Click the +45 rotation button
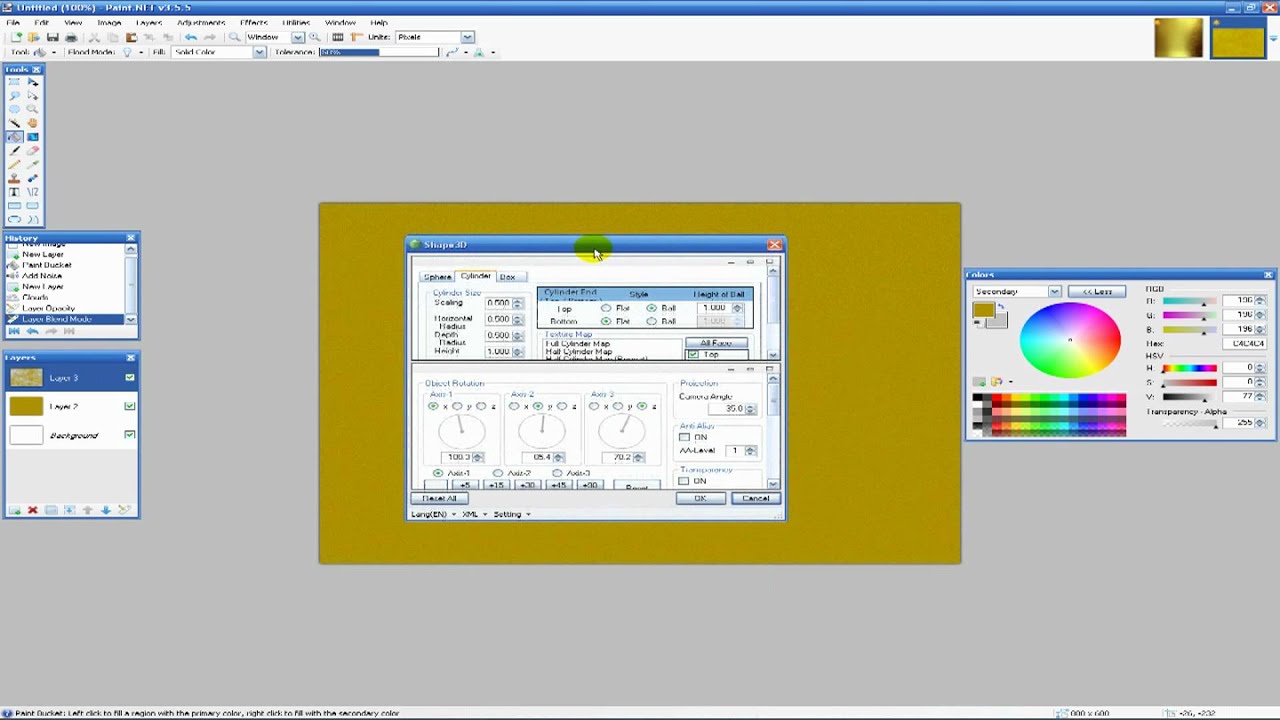The width and height of the screenshot is (1280, 720). point(559,485)
